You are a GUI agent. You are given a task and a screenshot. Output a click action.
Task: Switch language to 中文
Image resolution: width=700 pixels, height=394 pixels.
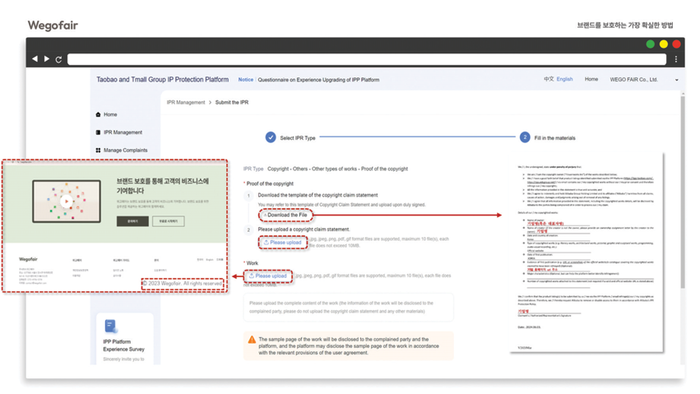coord(549,79)
